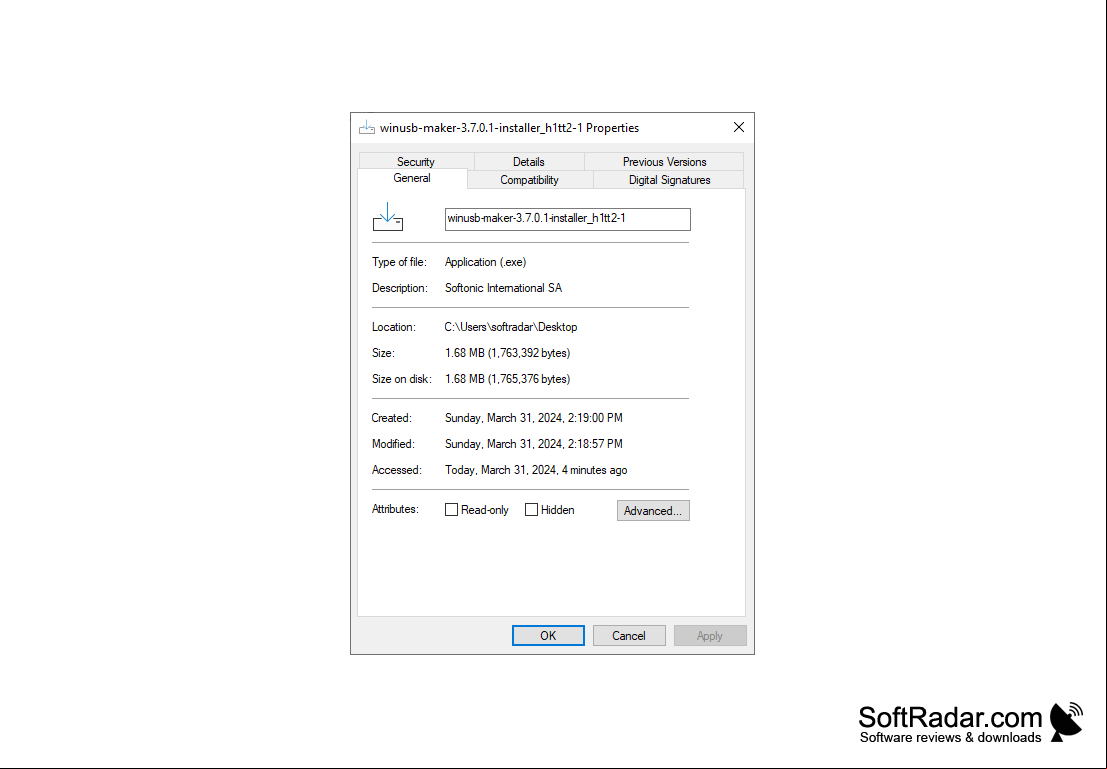Click the 'Modified:' label
Image resolution: width=1107 pixels, height=769 pixels.
(x=393, y=444)
